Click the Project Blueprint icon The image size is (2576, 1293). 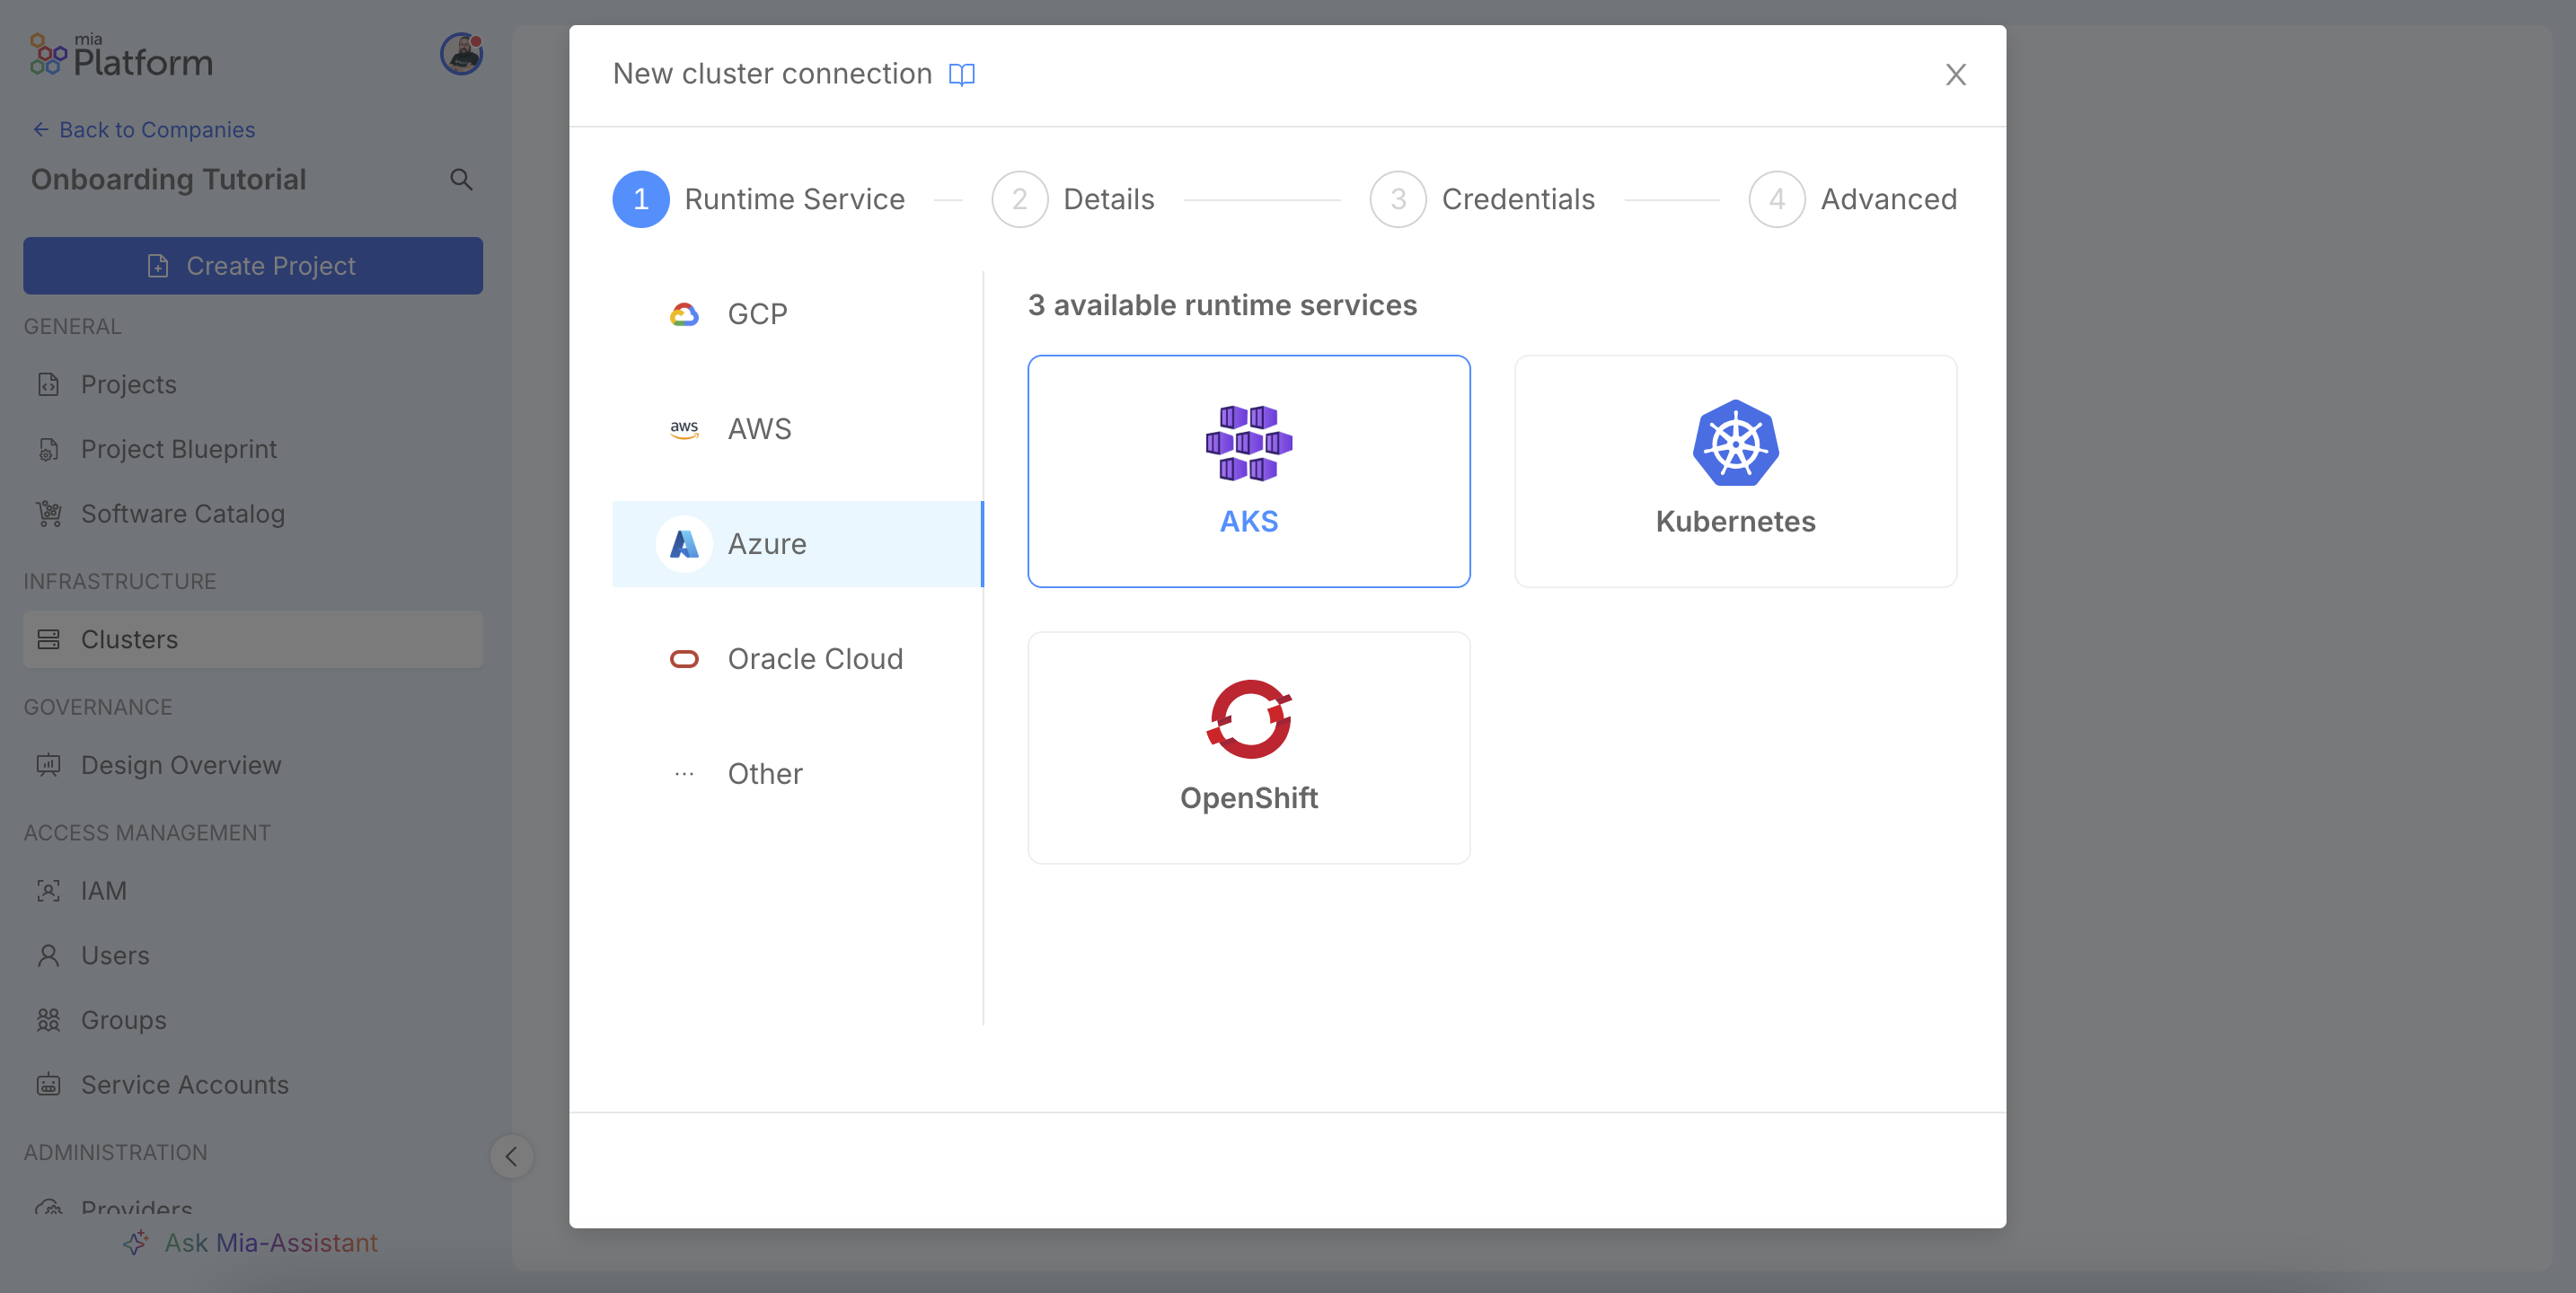tap(48, 450)
